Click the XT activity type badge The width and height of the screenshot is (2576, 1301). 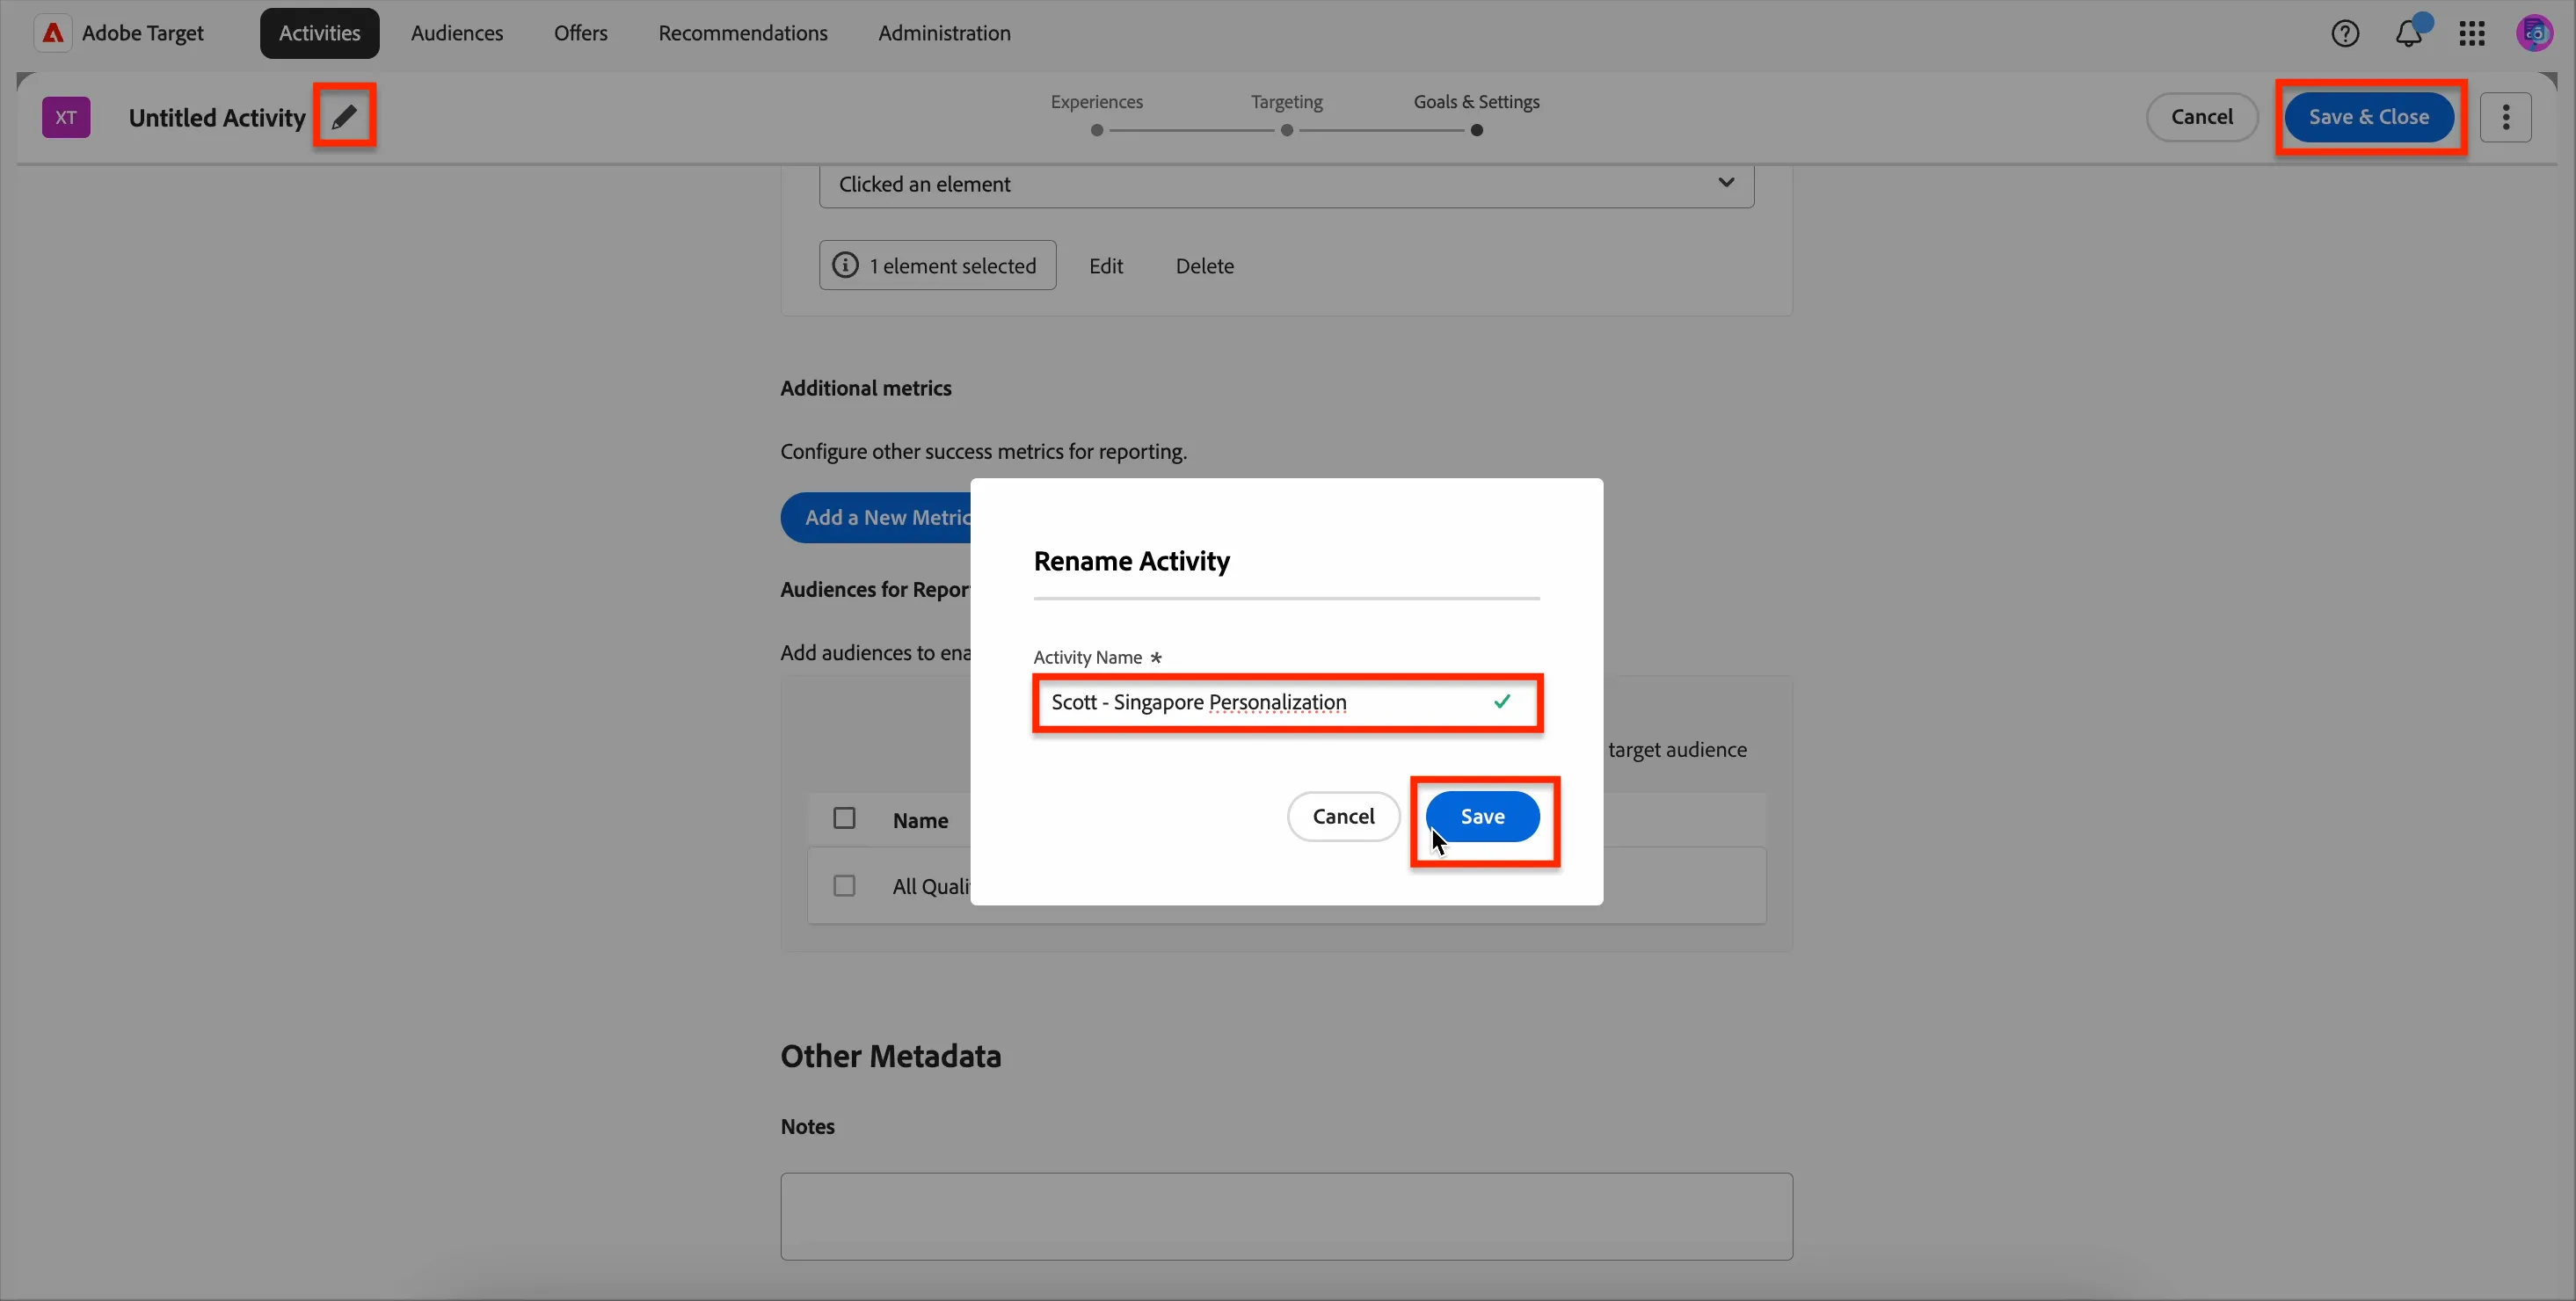click(x=66, y=117)
